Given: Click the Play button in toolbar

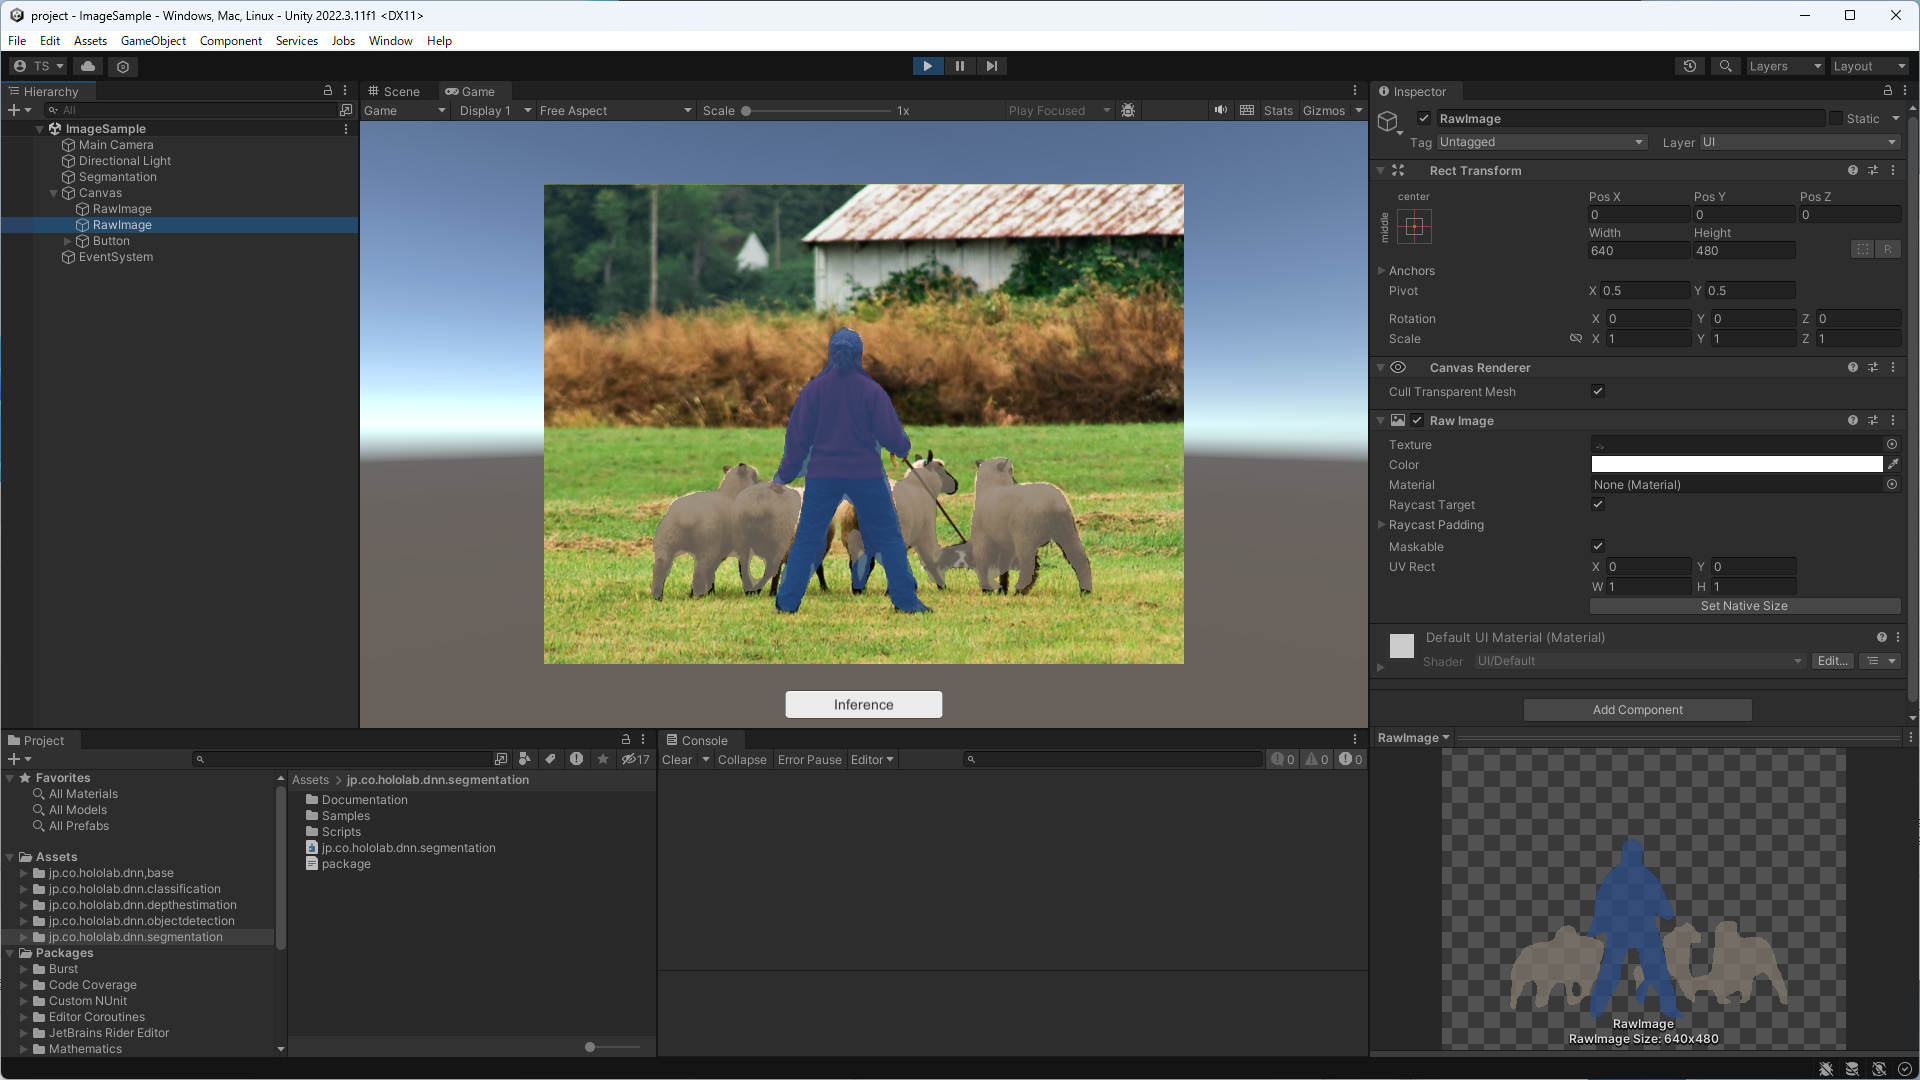Looking at the screenshot, I should [927, 66].
